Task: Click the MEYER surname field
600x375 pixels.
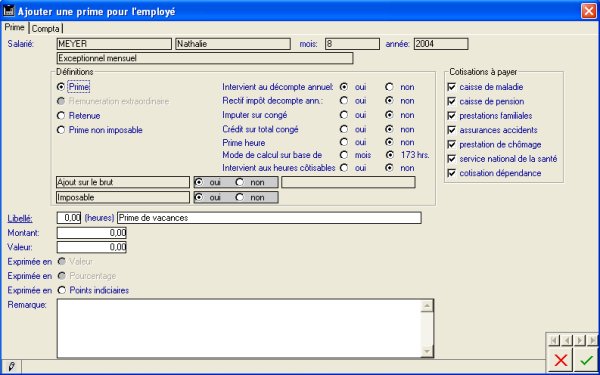Action: point(114,44)
